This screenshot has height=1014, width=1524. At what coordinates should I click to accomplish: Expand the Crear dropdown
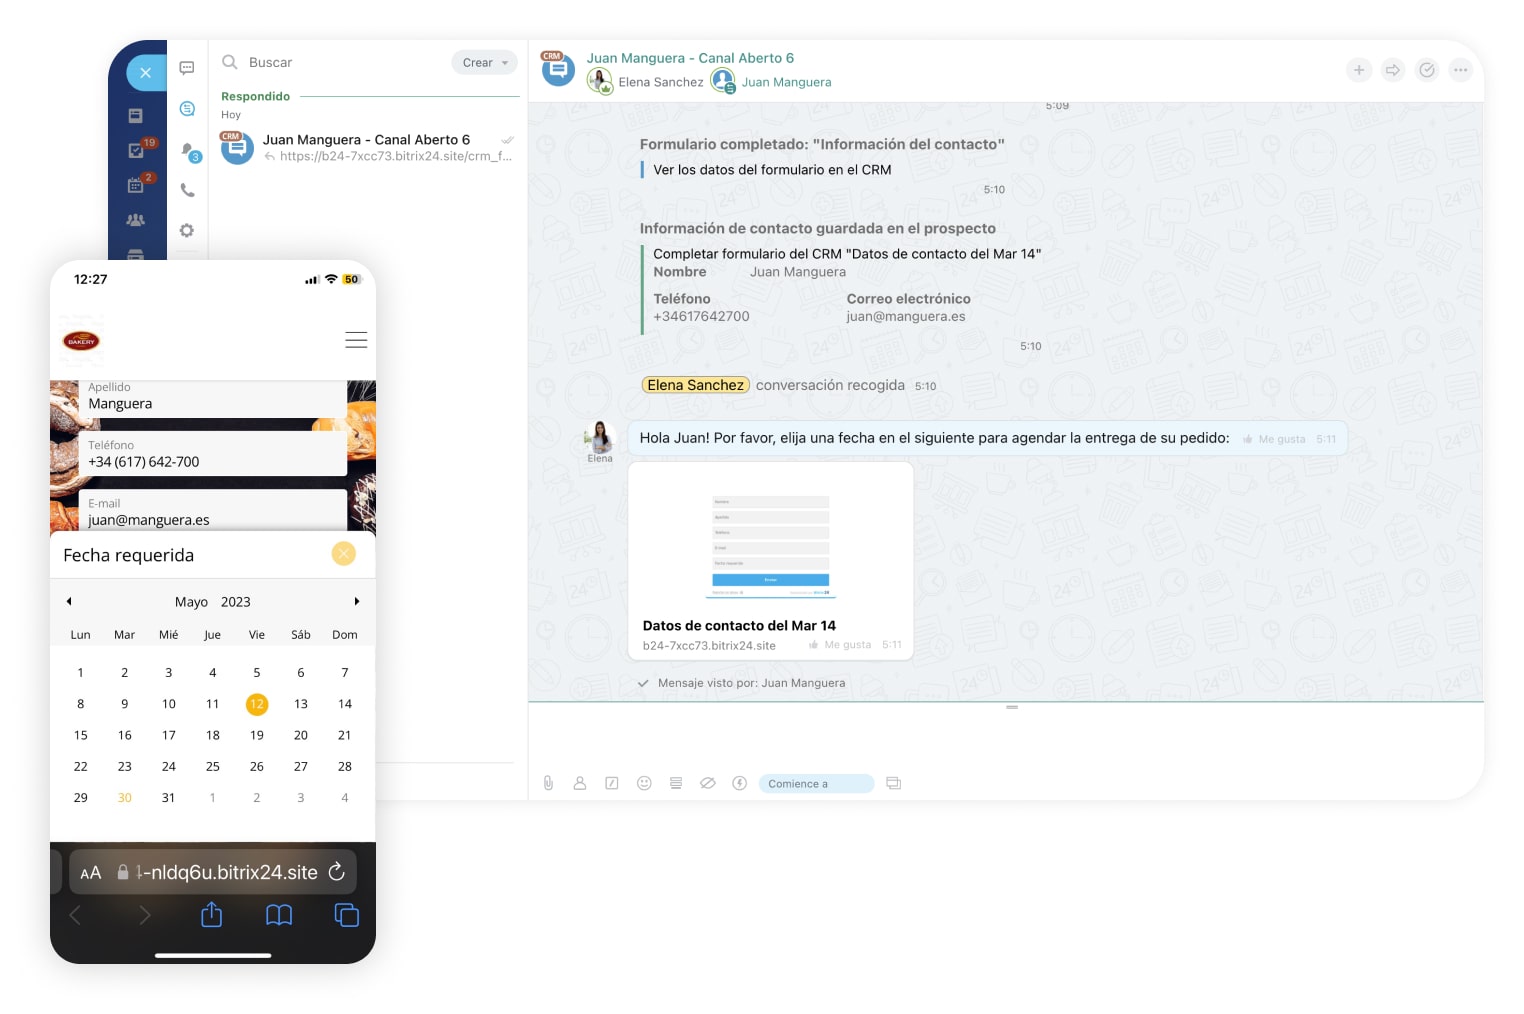(485, 62)
